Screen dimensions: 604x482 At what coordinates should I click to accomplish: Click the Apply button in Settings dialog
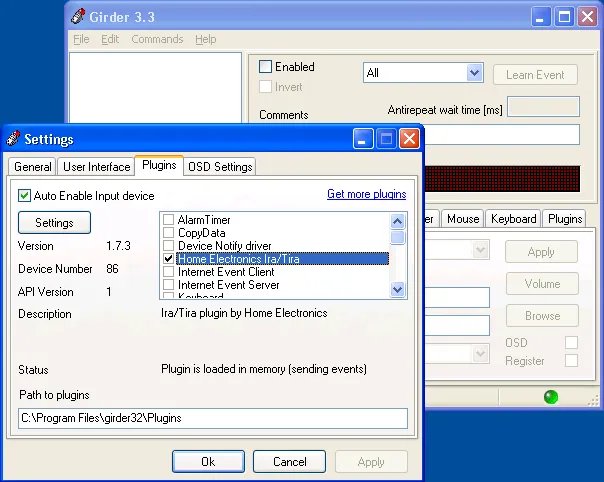point(371,462)
